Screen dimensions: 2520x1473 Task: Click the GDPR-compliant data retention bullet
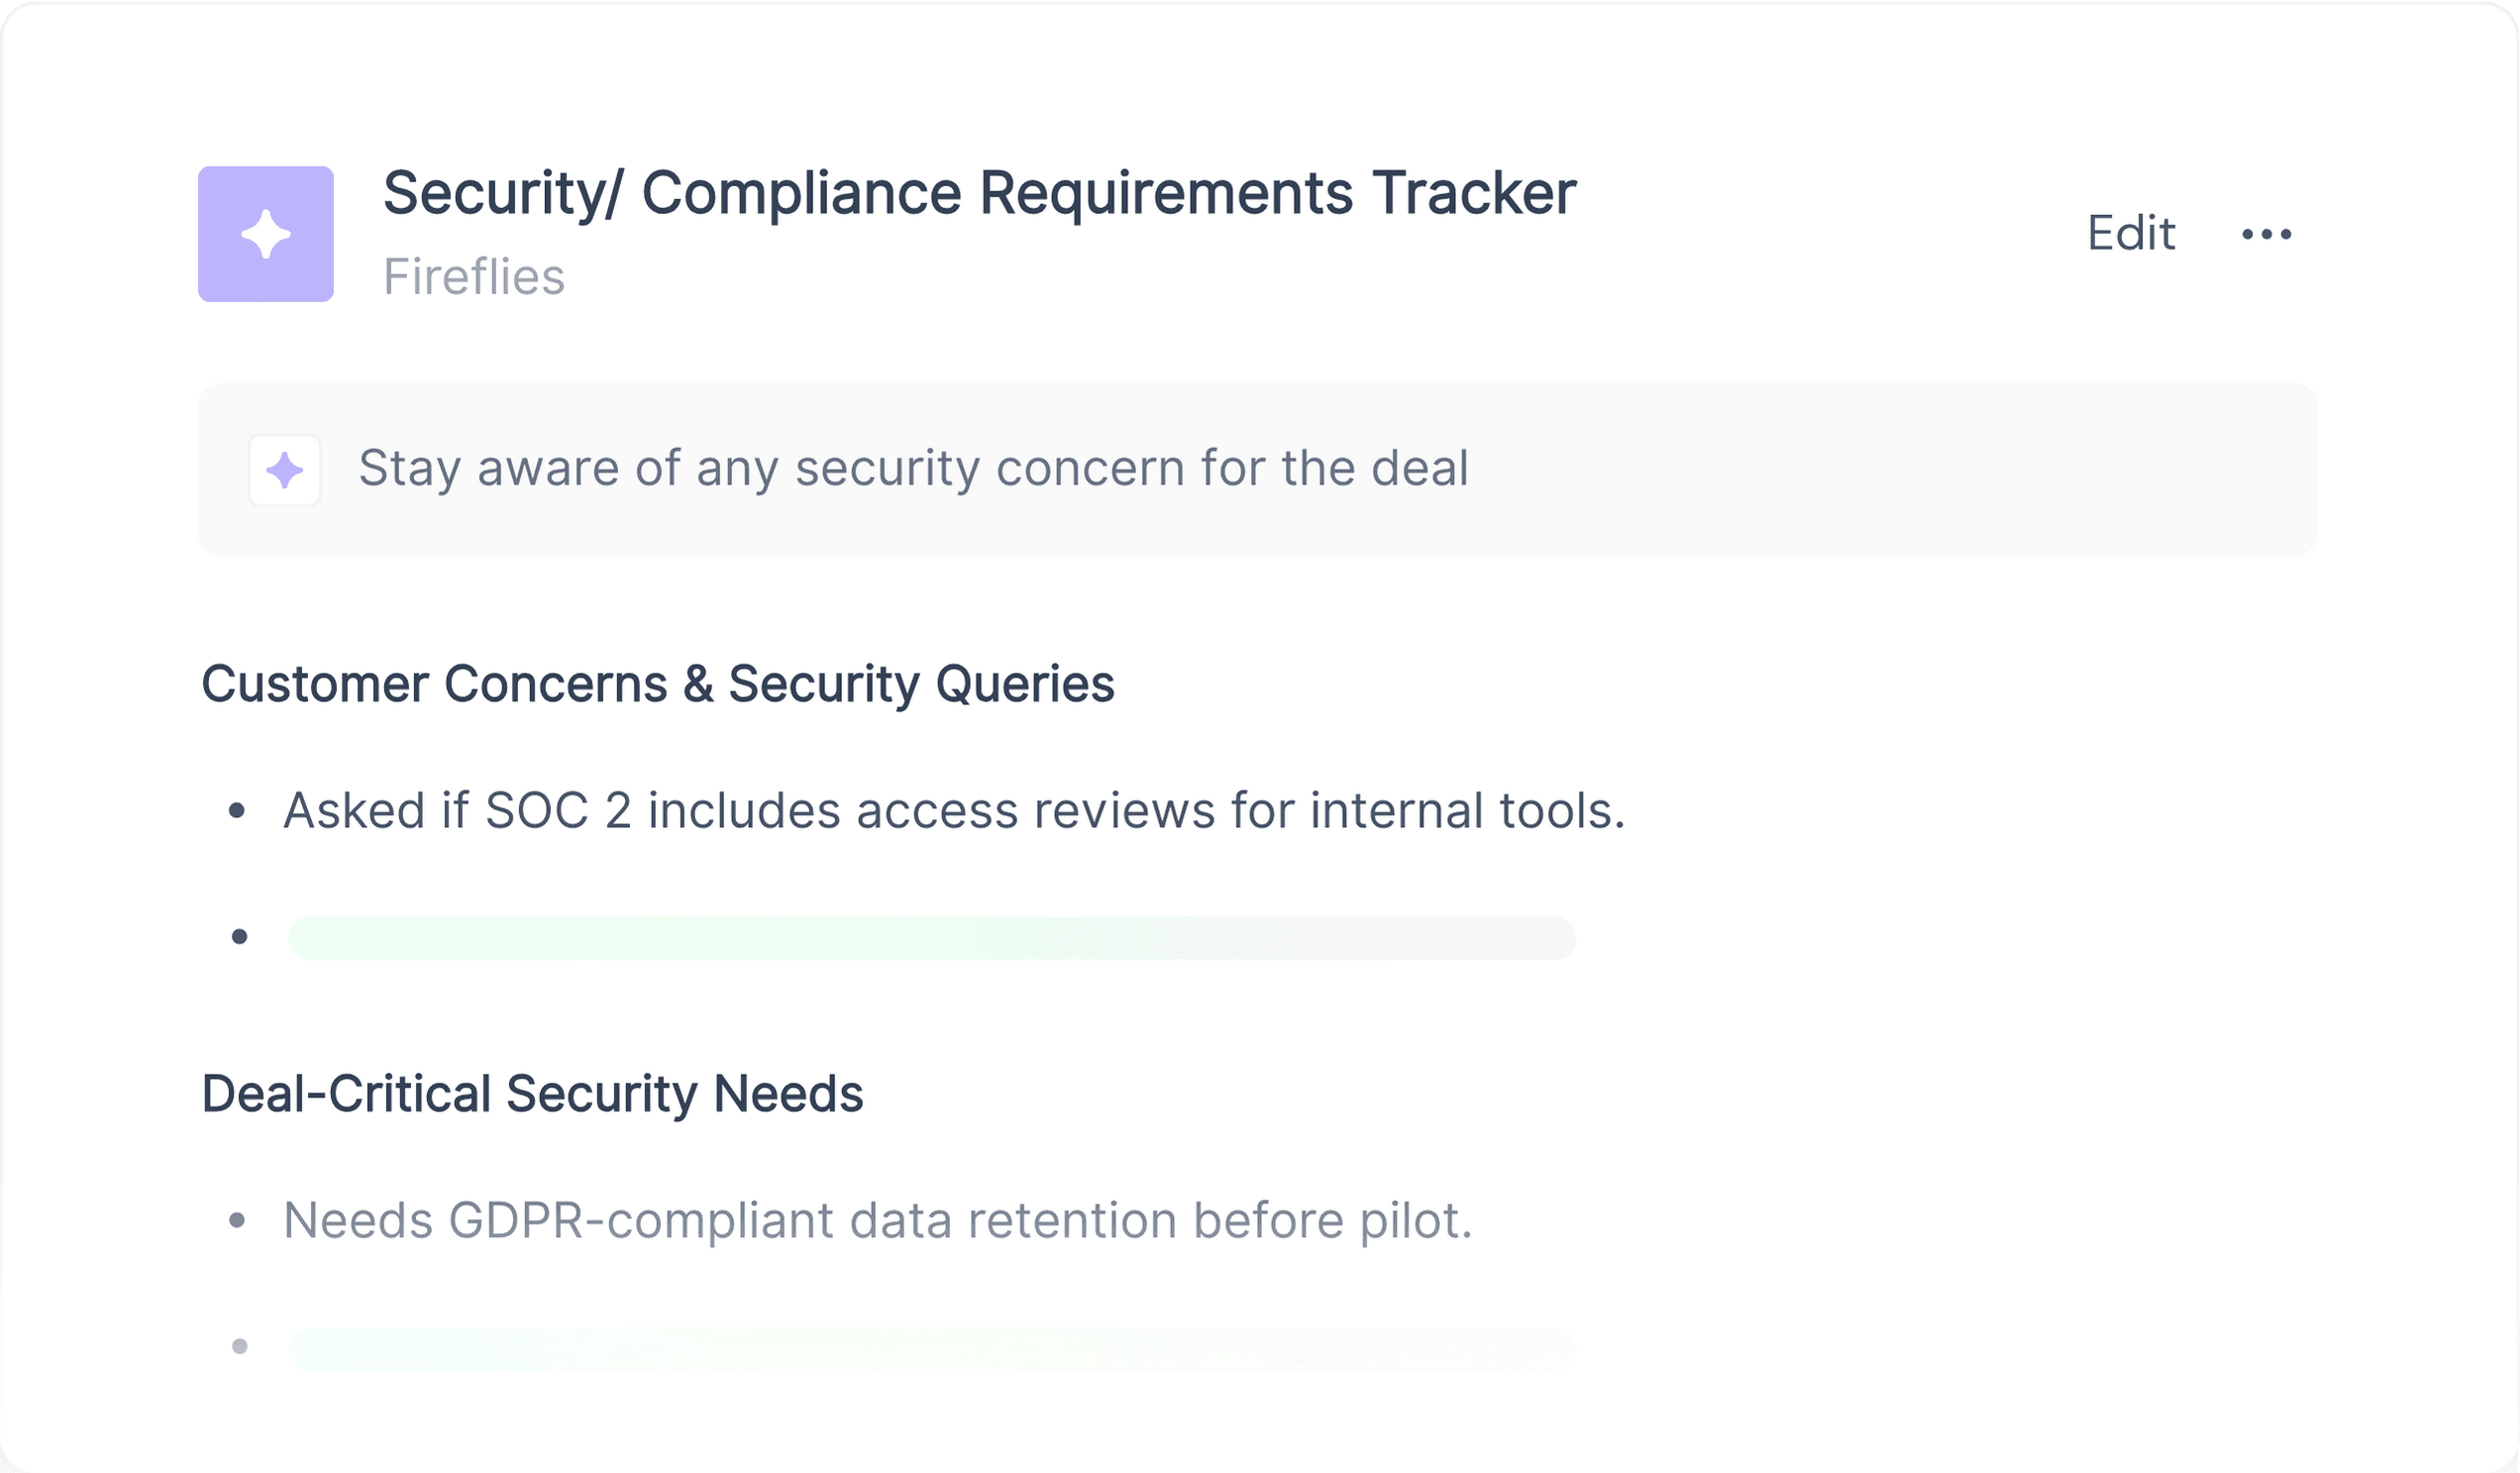[879, 1221]
